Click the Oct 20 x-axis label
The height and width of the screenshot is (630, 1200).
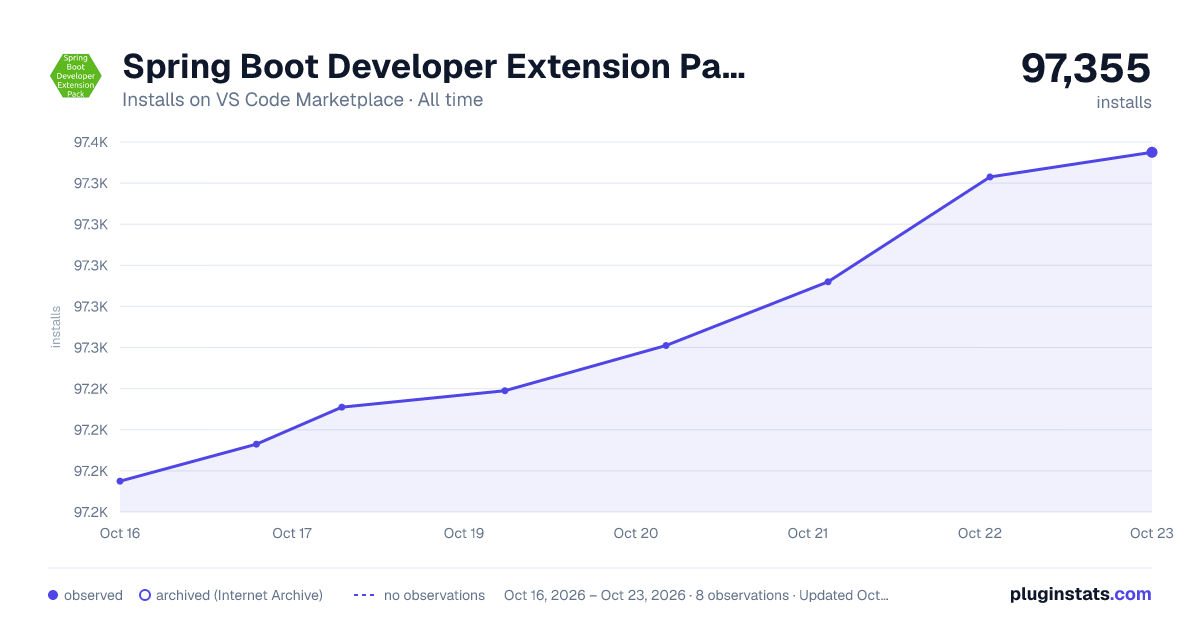tap(636, 533)
